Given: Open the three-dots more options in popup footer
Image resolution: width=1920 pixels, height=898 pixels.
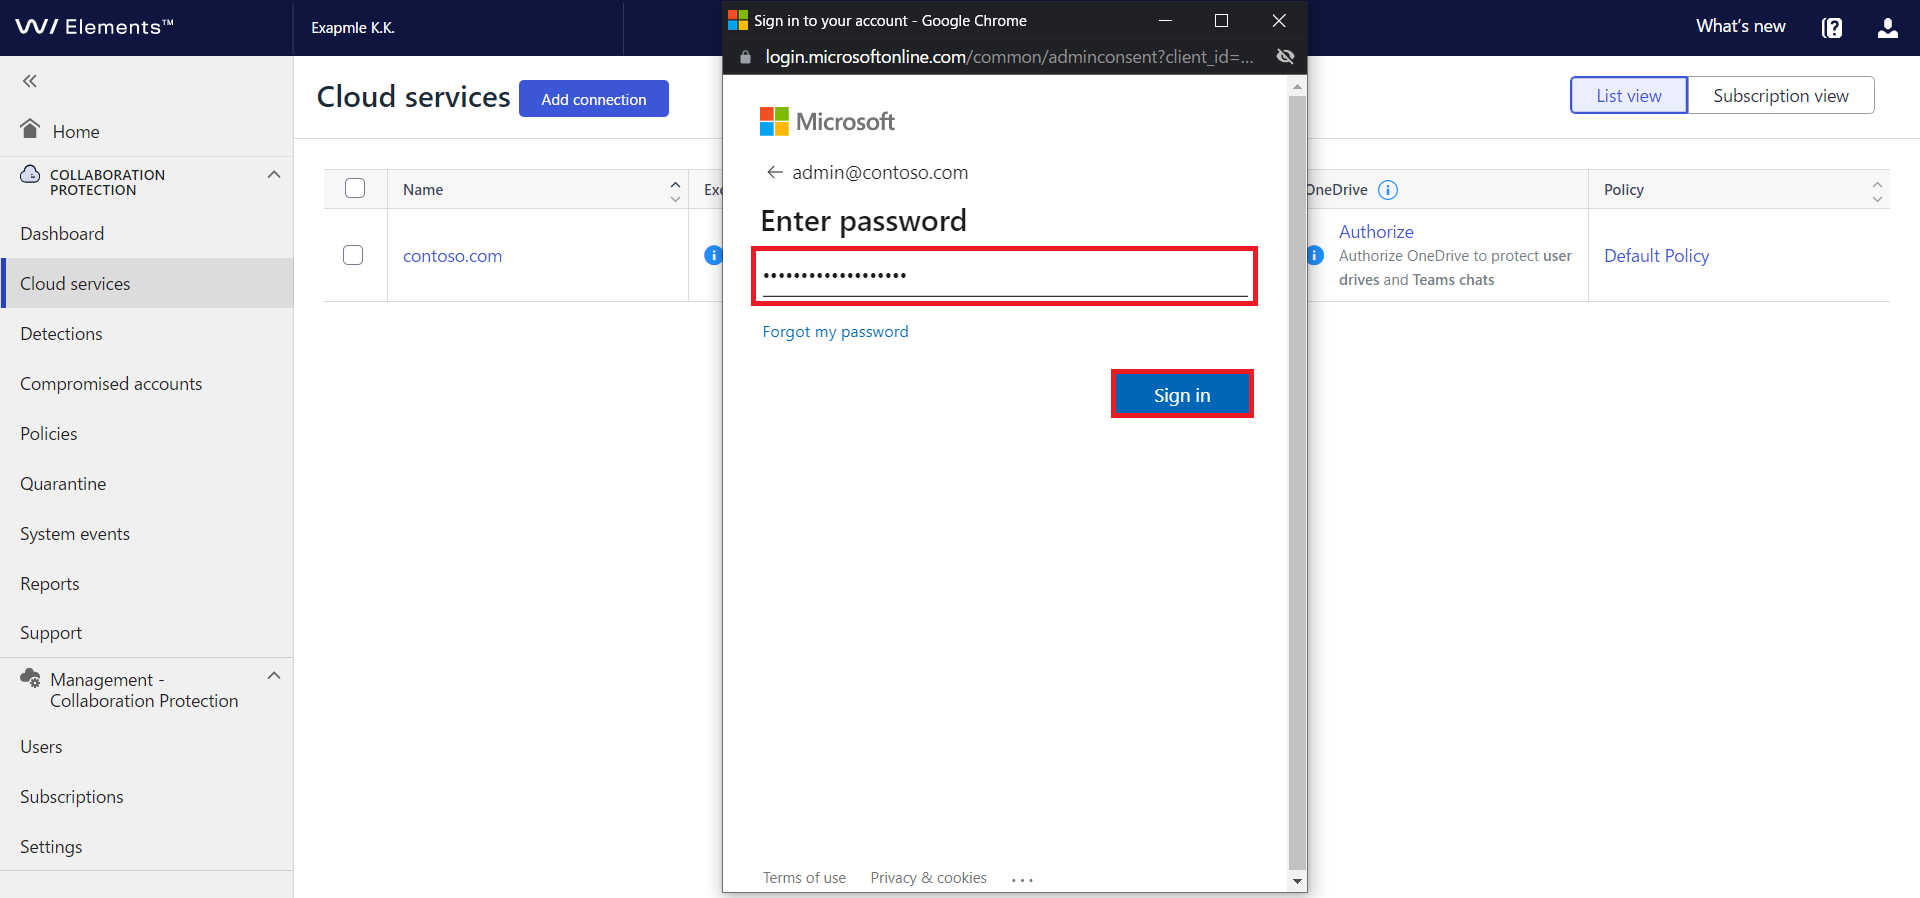Looking at the screenshot, I should click(x=1022, y=879).
